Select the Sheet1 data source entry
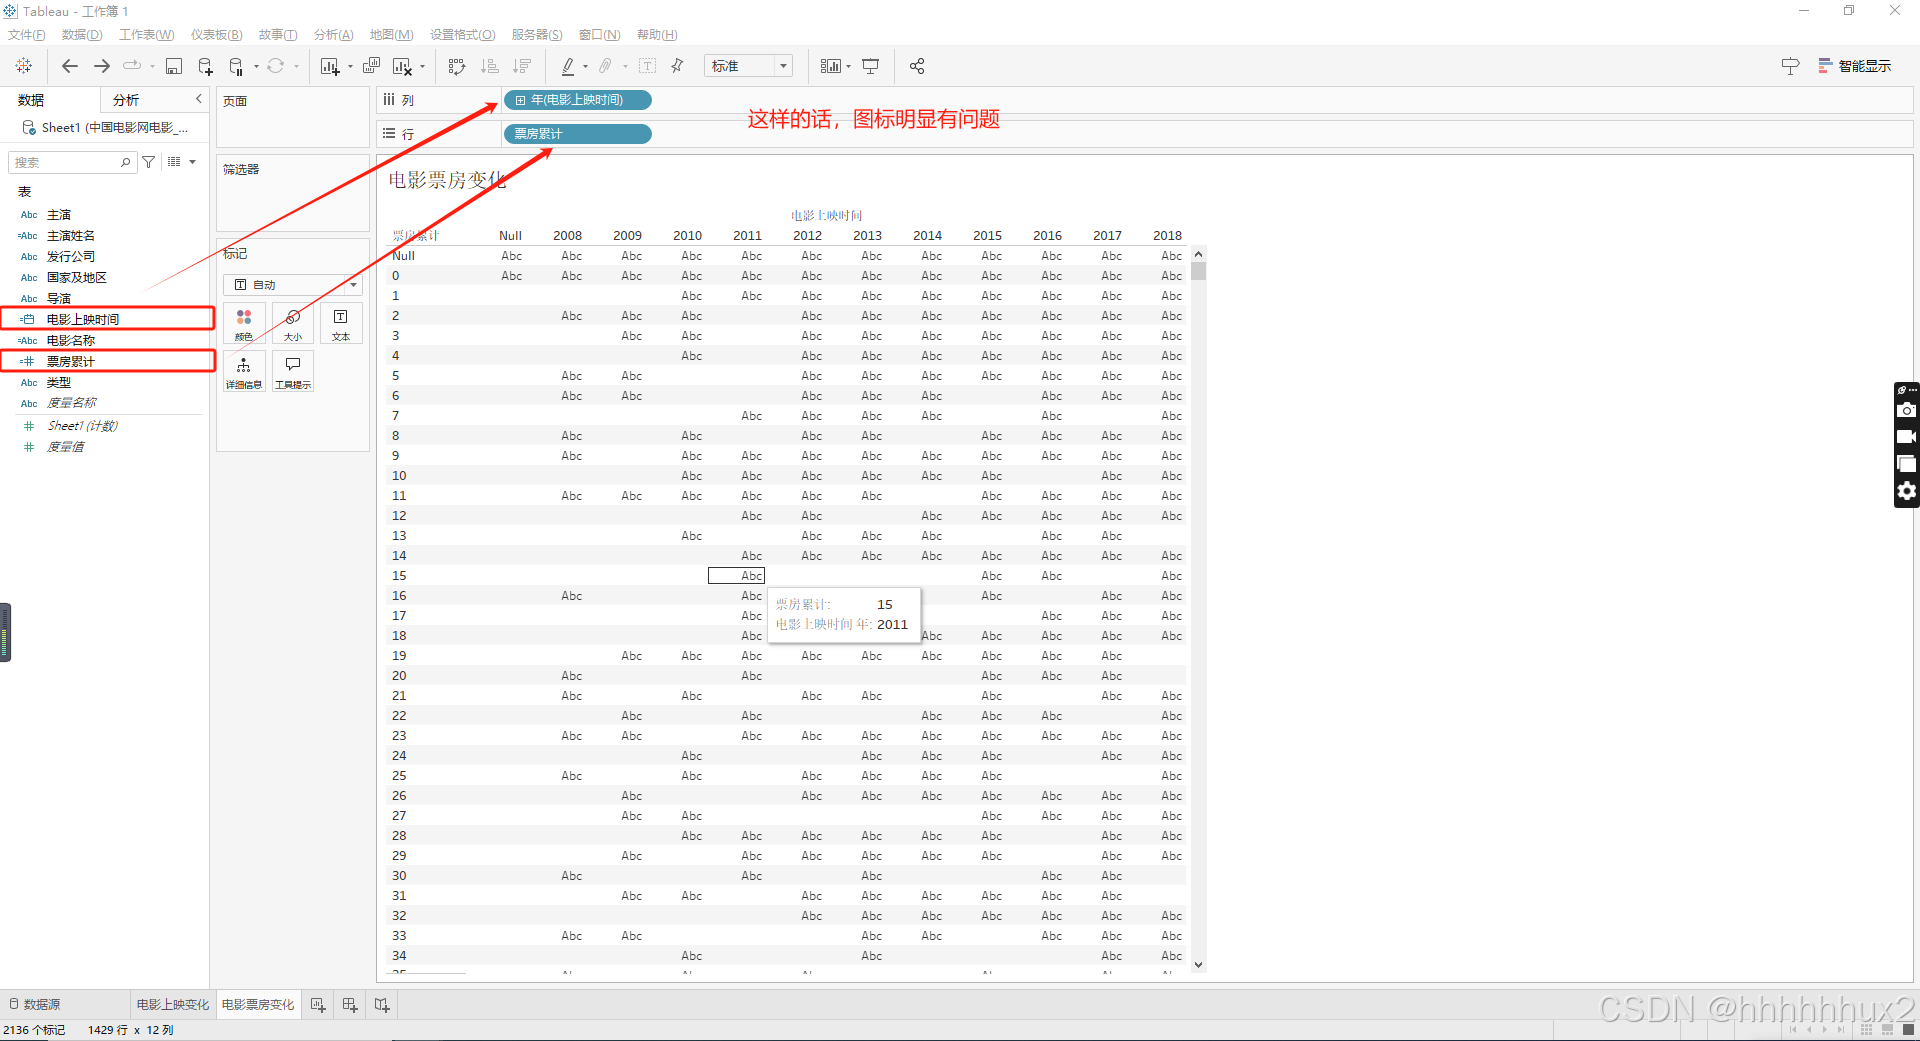Viewport: 1920px width, 1041px height. point(106,128)
